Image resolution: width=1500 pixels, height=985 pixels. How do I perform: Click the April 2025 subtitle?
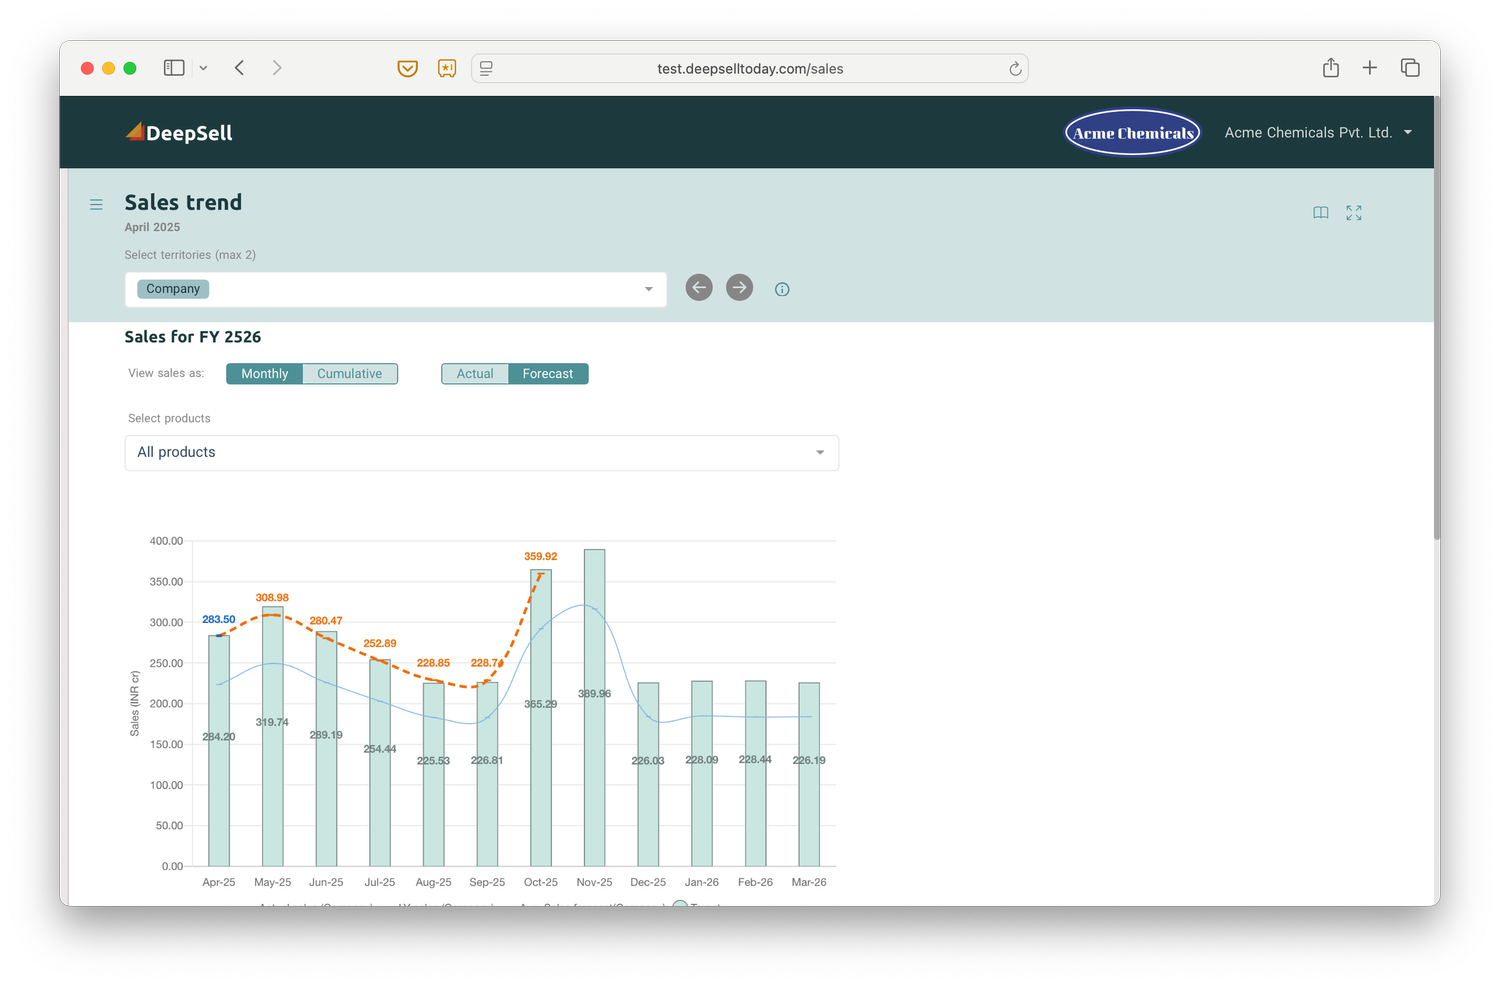[152, 227]
